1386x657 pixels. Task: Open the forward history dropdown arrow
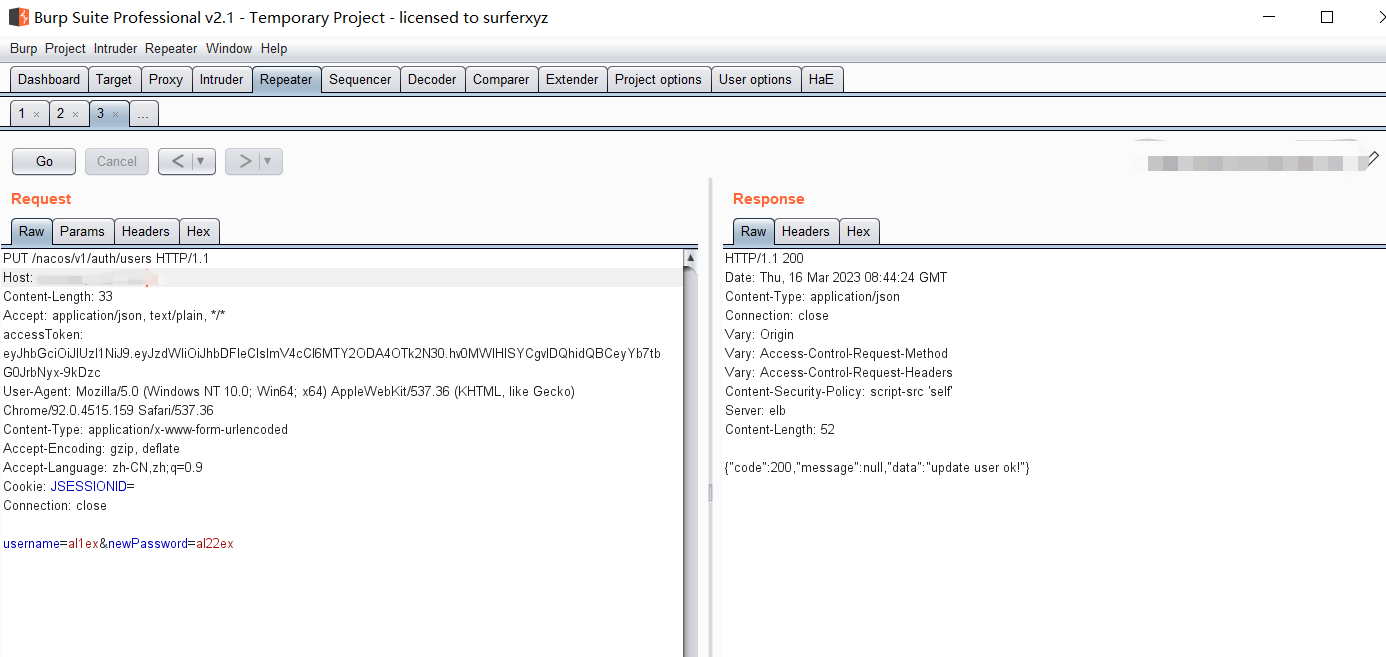pyautogui.click(x=269, y=161)
